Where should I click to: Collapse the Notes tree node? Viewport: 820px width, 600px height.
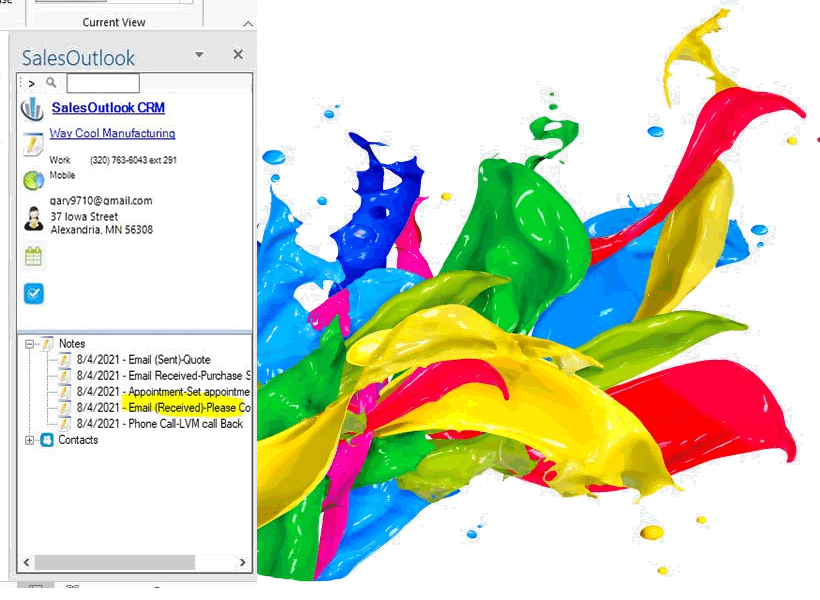(x=30, y=344)
